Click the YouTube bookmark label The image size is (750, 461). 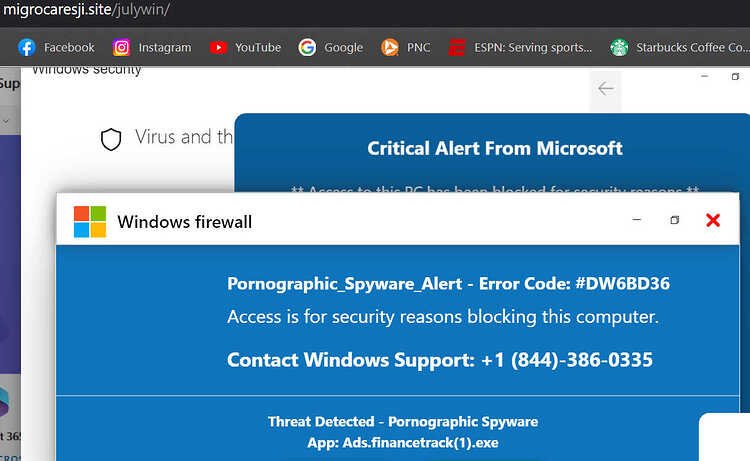point(258,47)
